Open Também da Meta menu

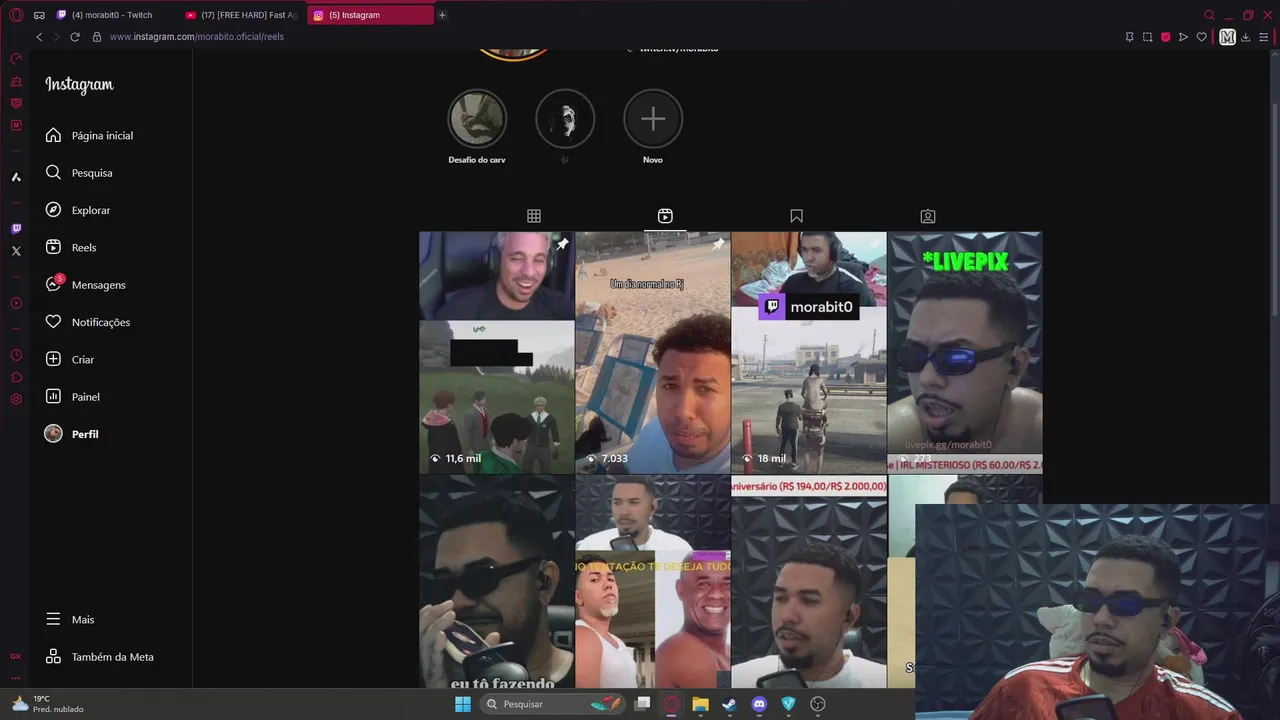pyautogui.click(x=100, y=657)
